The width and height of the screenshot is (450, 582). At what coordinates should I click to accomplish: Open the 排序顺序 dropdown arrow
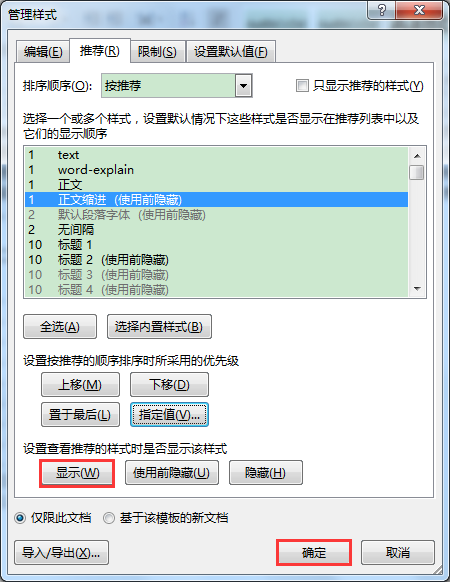[x=244, y=86]
